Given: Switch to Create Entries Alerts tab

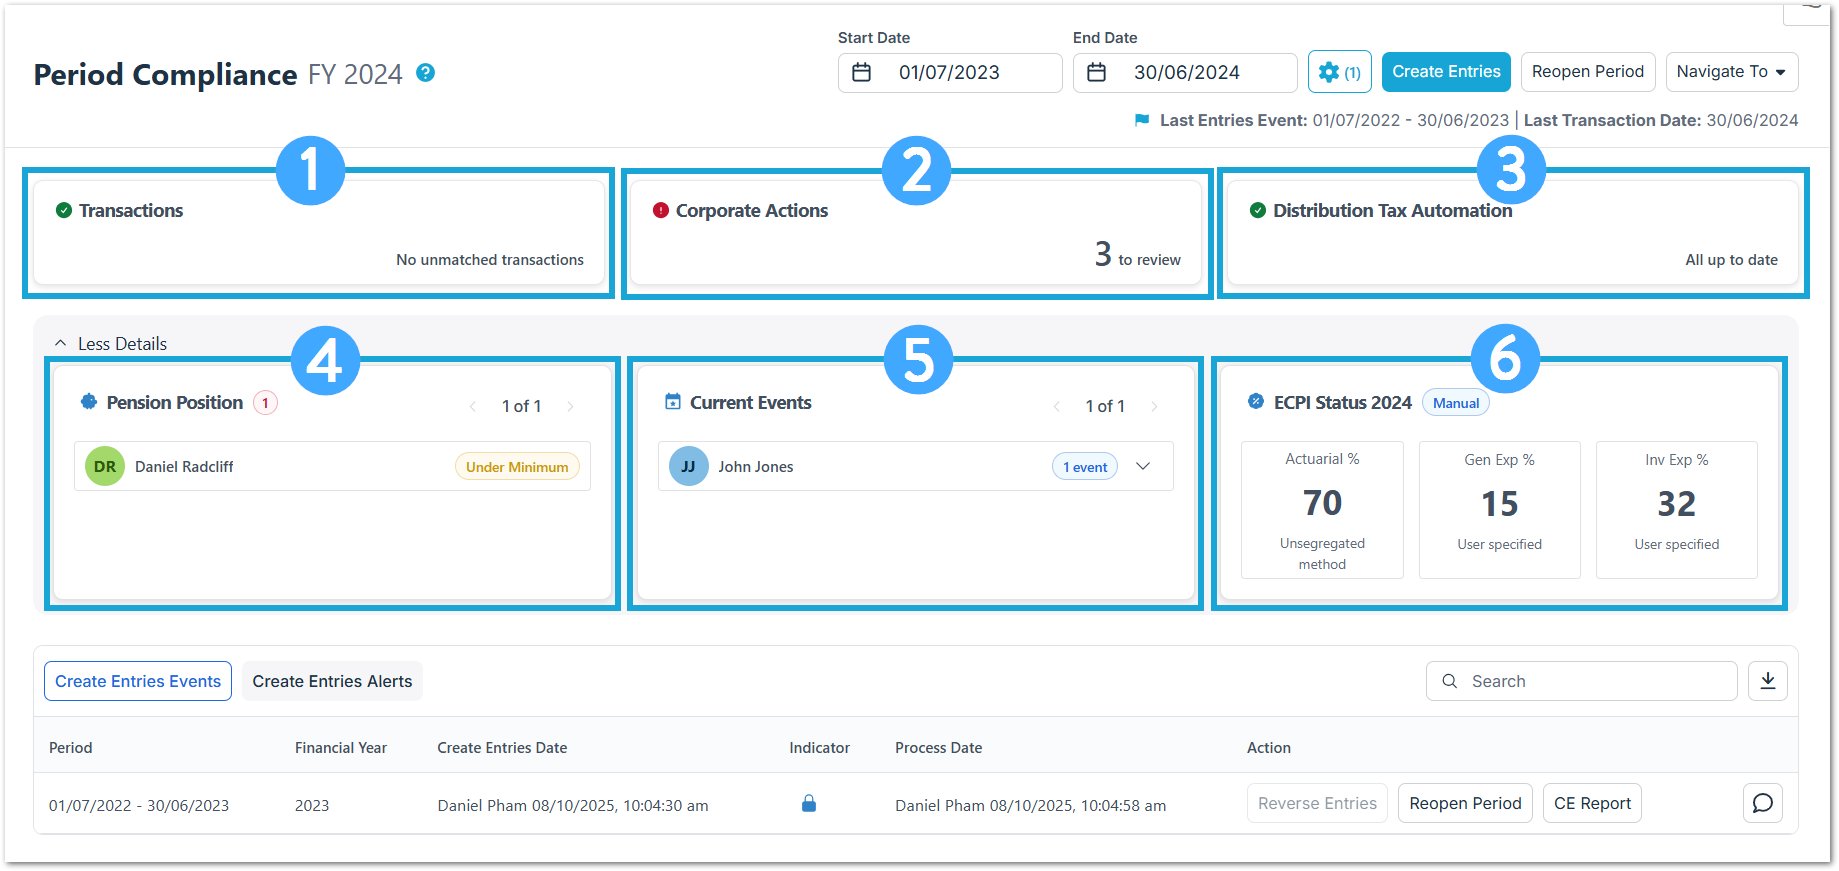Looking at the screenshot, I should 332,681.
